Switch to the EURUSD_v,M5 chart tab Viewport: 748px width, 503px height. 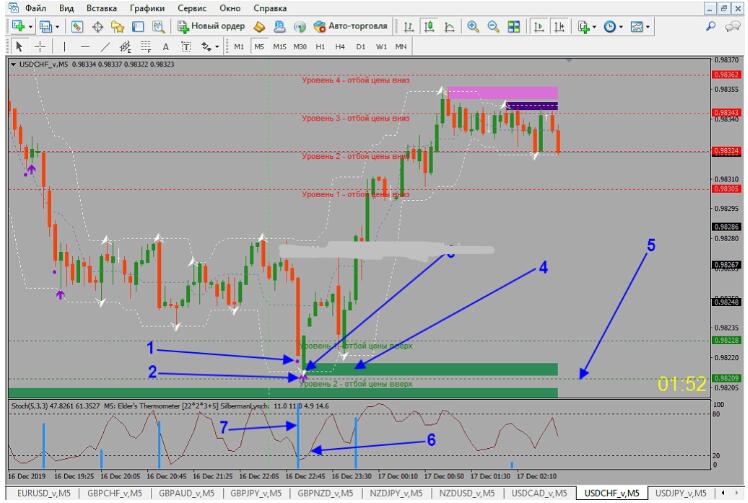pyautogui.click(x=43, y=493)
